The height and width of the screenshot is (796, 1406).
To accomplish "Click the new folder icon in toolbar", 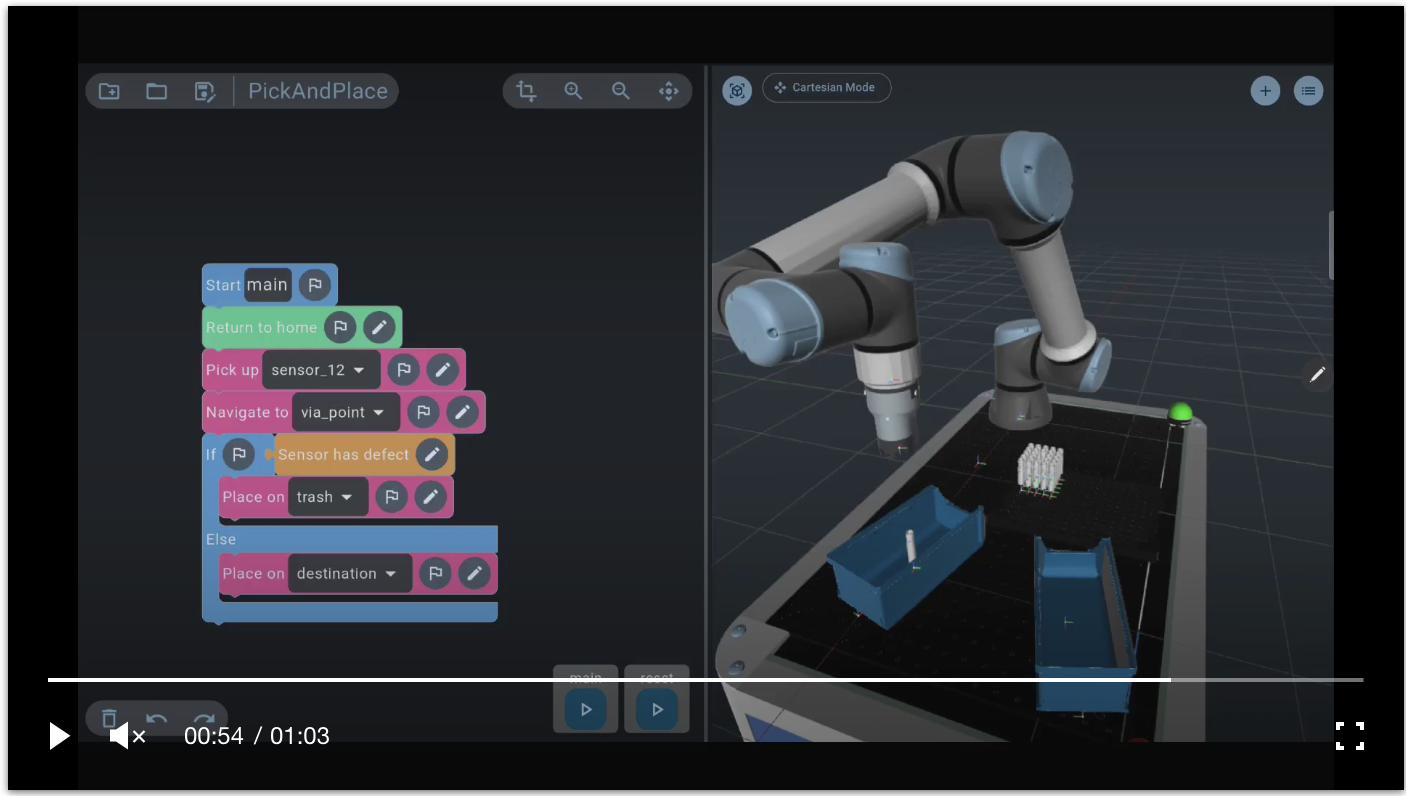I will click(x=109, y=91).
